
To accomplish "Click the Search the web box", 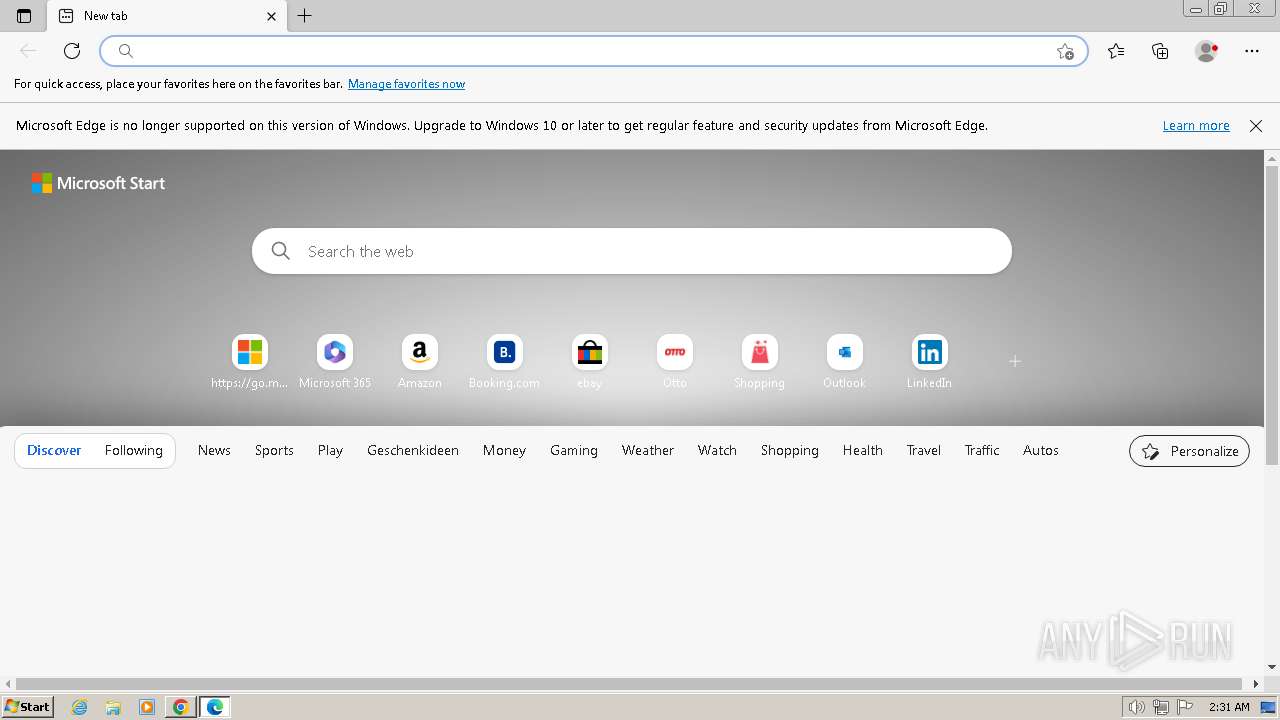I will 632,251.
